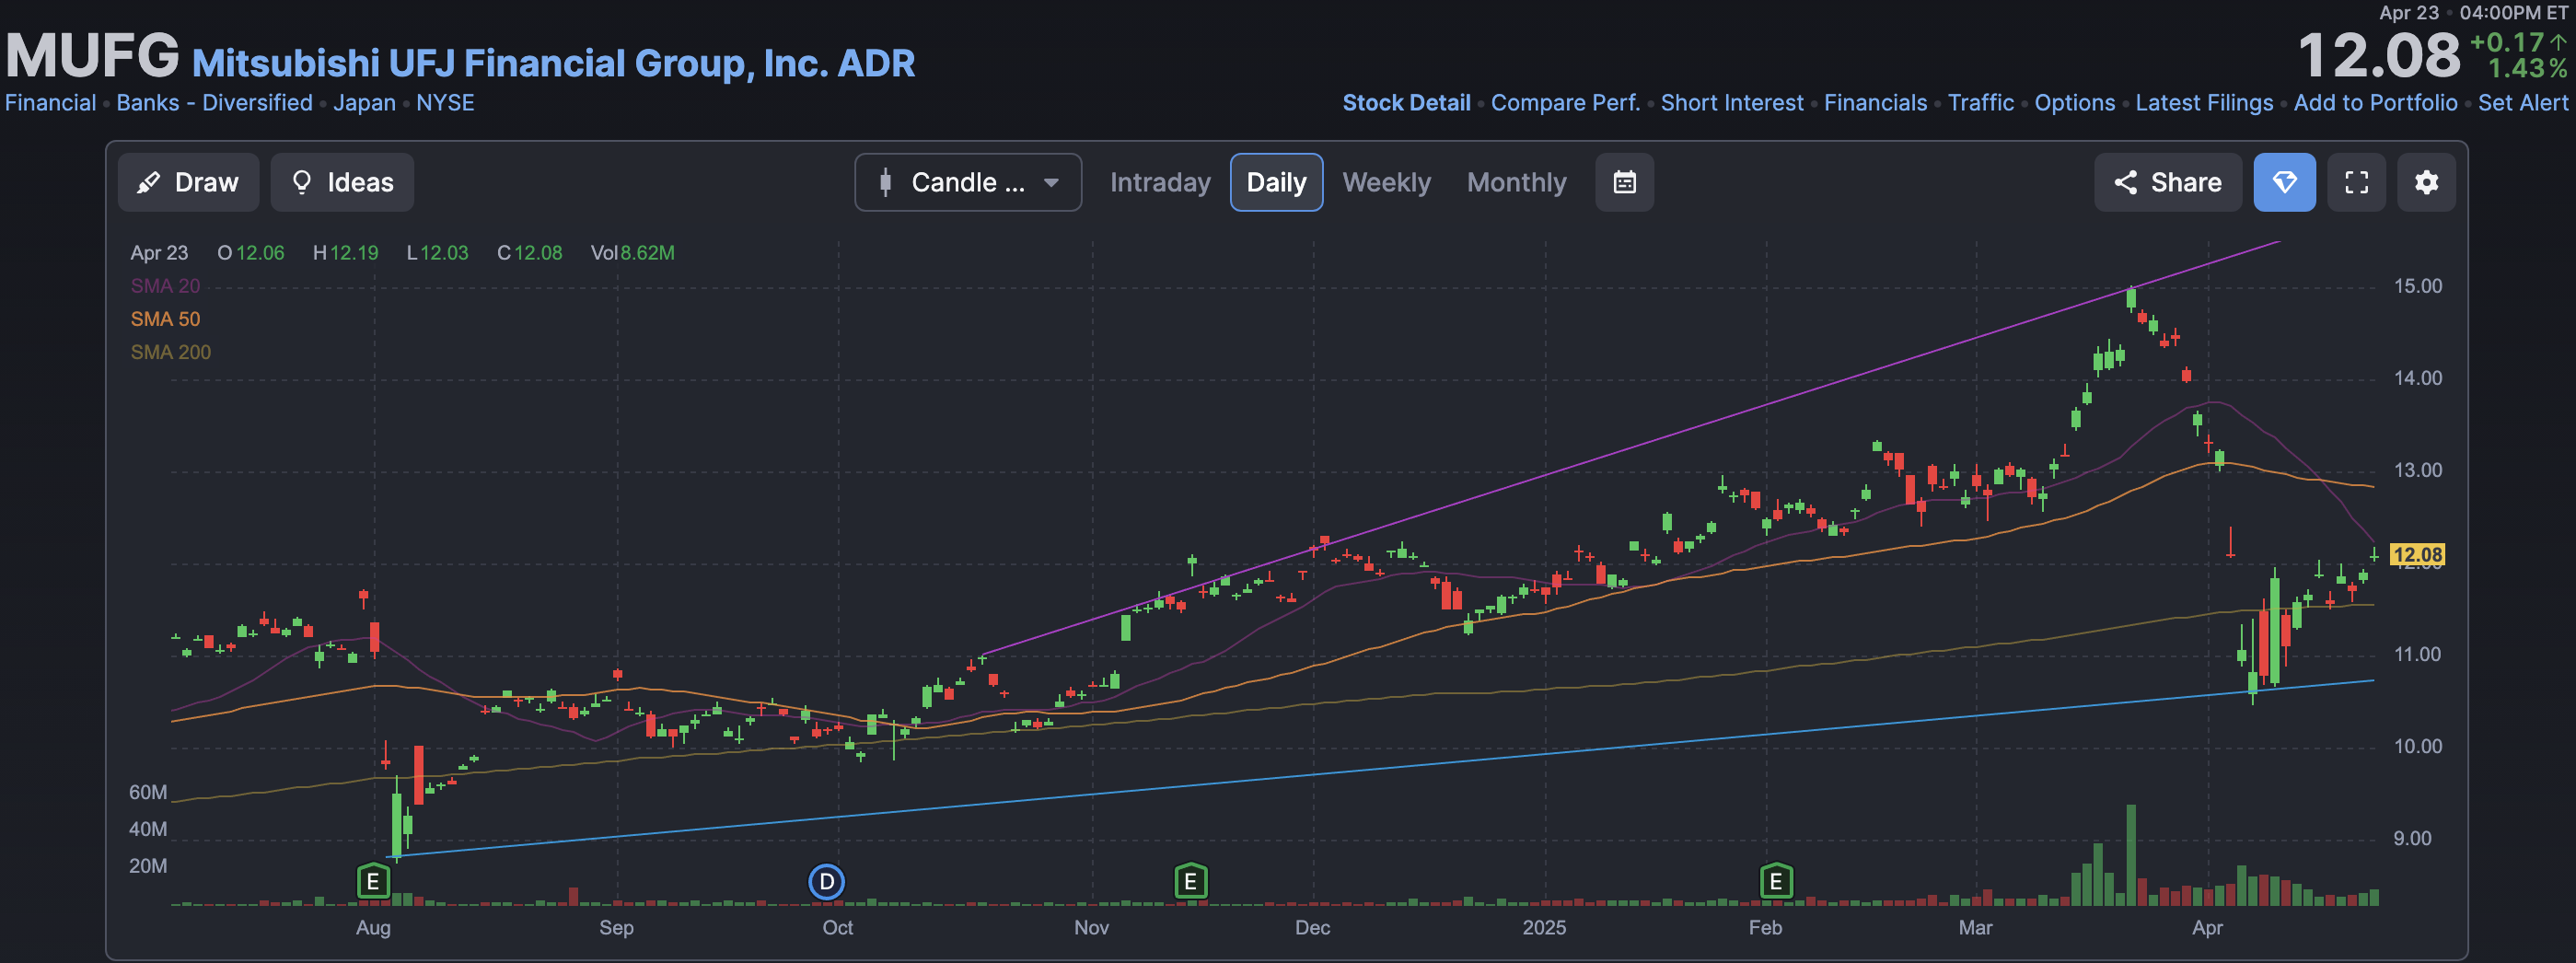Viewport: 2576px width, 963px height.
Task: Click the large 12.08 last price
Action: click(2379, 55)
